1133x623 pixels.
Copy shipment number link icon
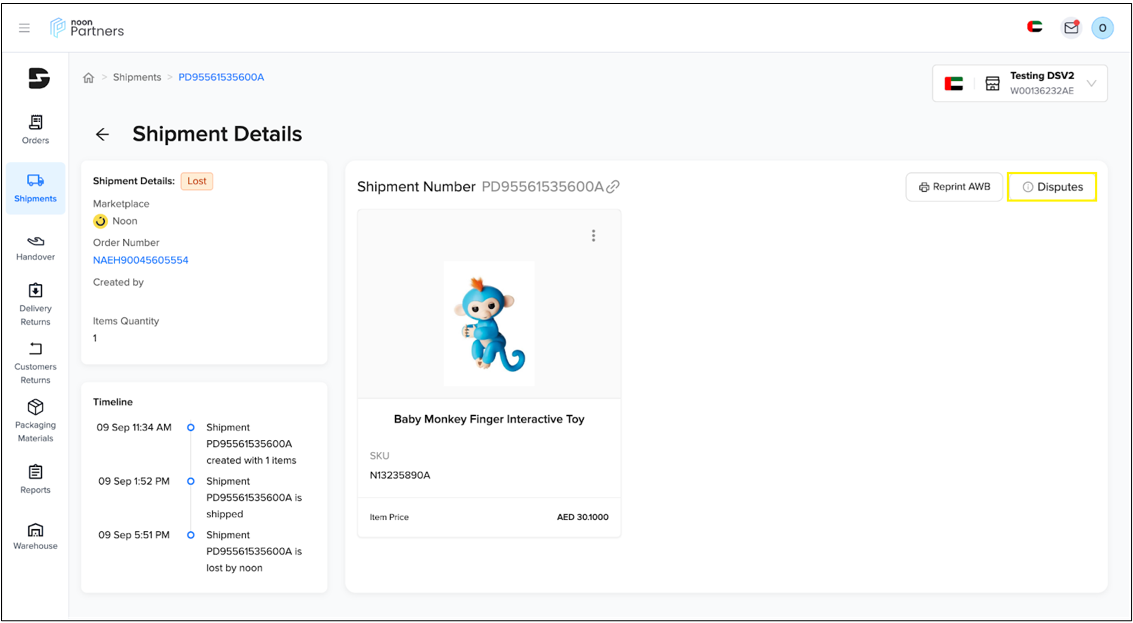613,187
